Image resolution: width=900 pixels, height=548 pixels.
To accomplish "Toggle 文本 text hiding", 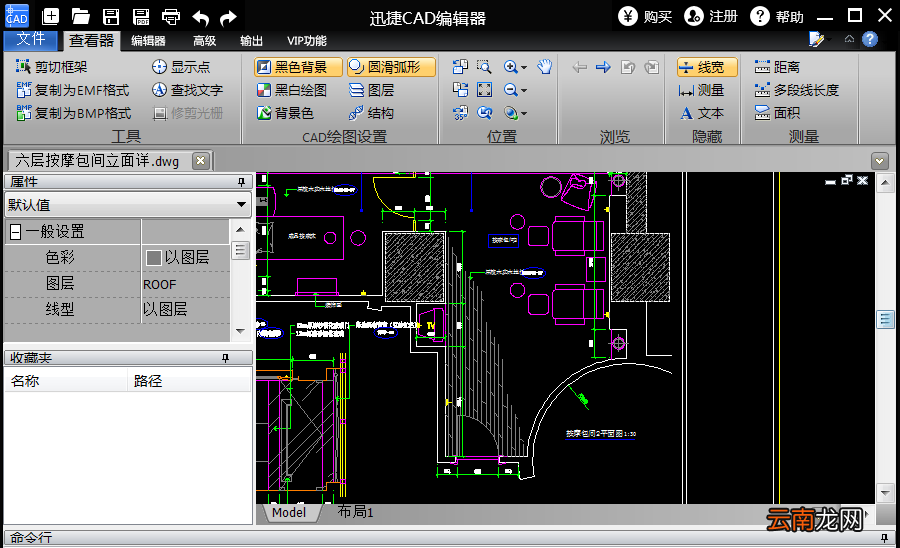I will [701, 113].
